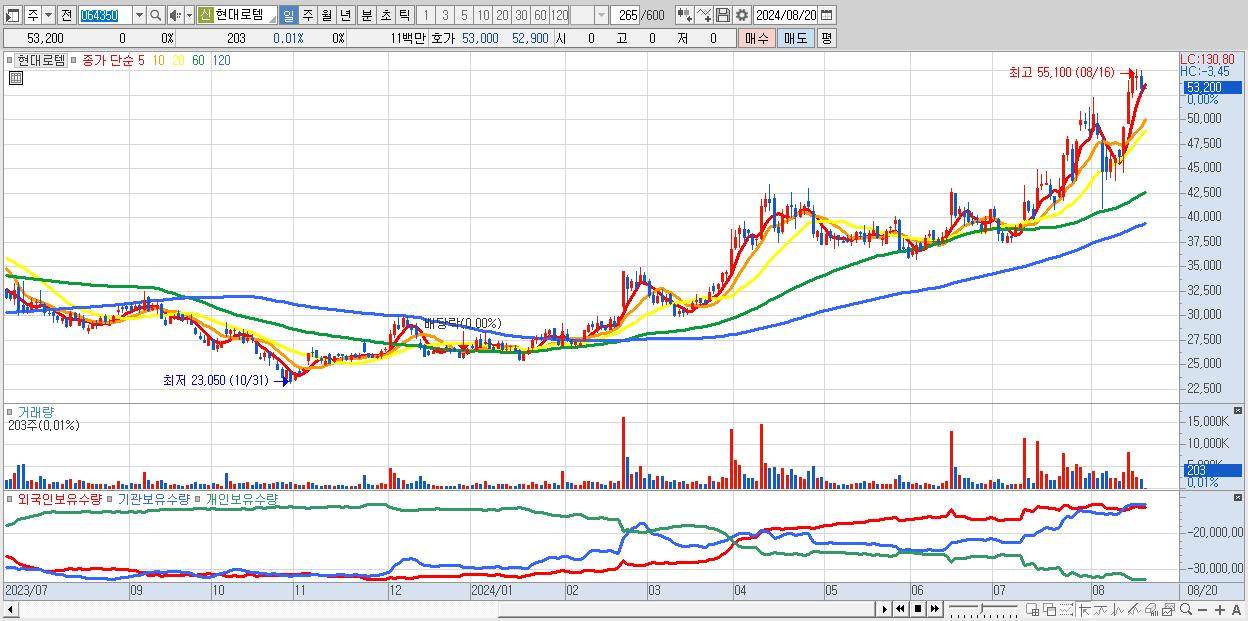This screenshot has height=621, width=1248.
Task: Select the 일 daily period toggle
Action: point(288,15)
